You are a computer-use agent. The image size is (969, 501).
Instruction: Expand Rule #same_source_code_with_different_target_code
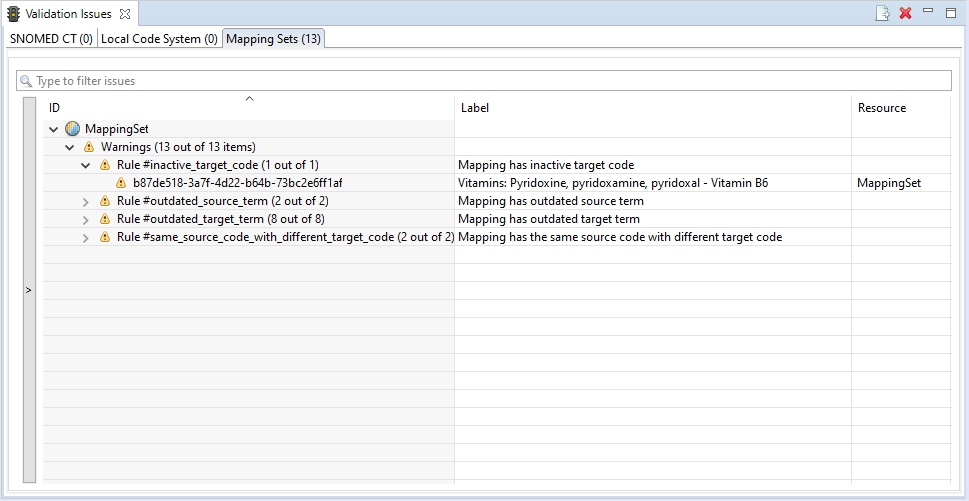click(86, 237)
